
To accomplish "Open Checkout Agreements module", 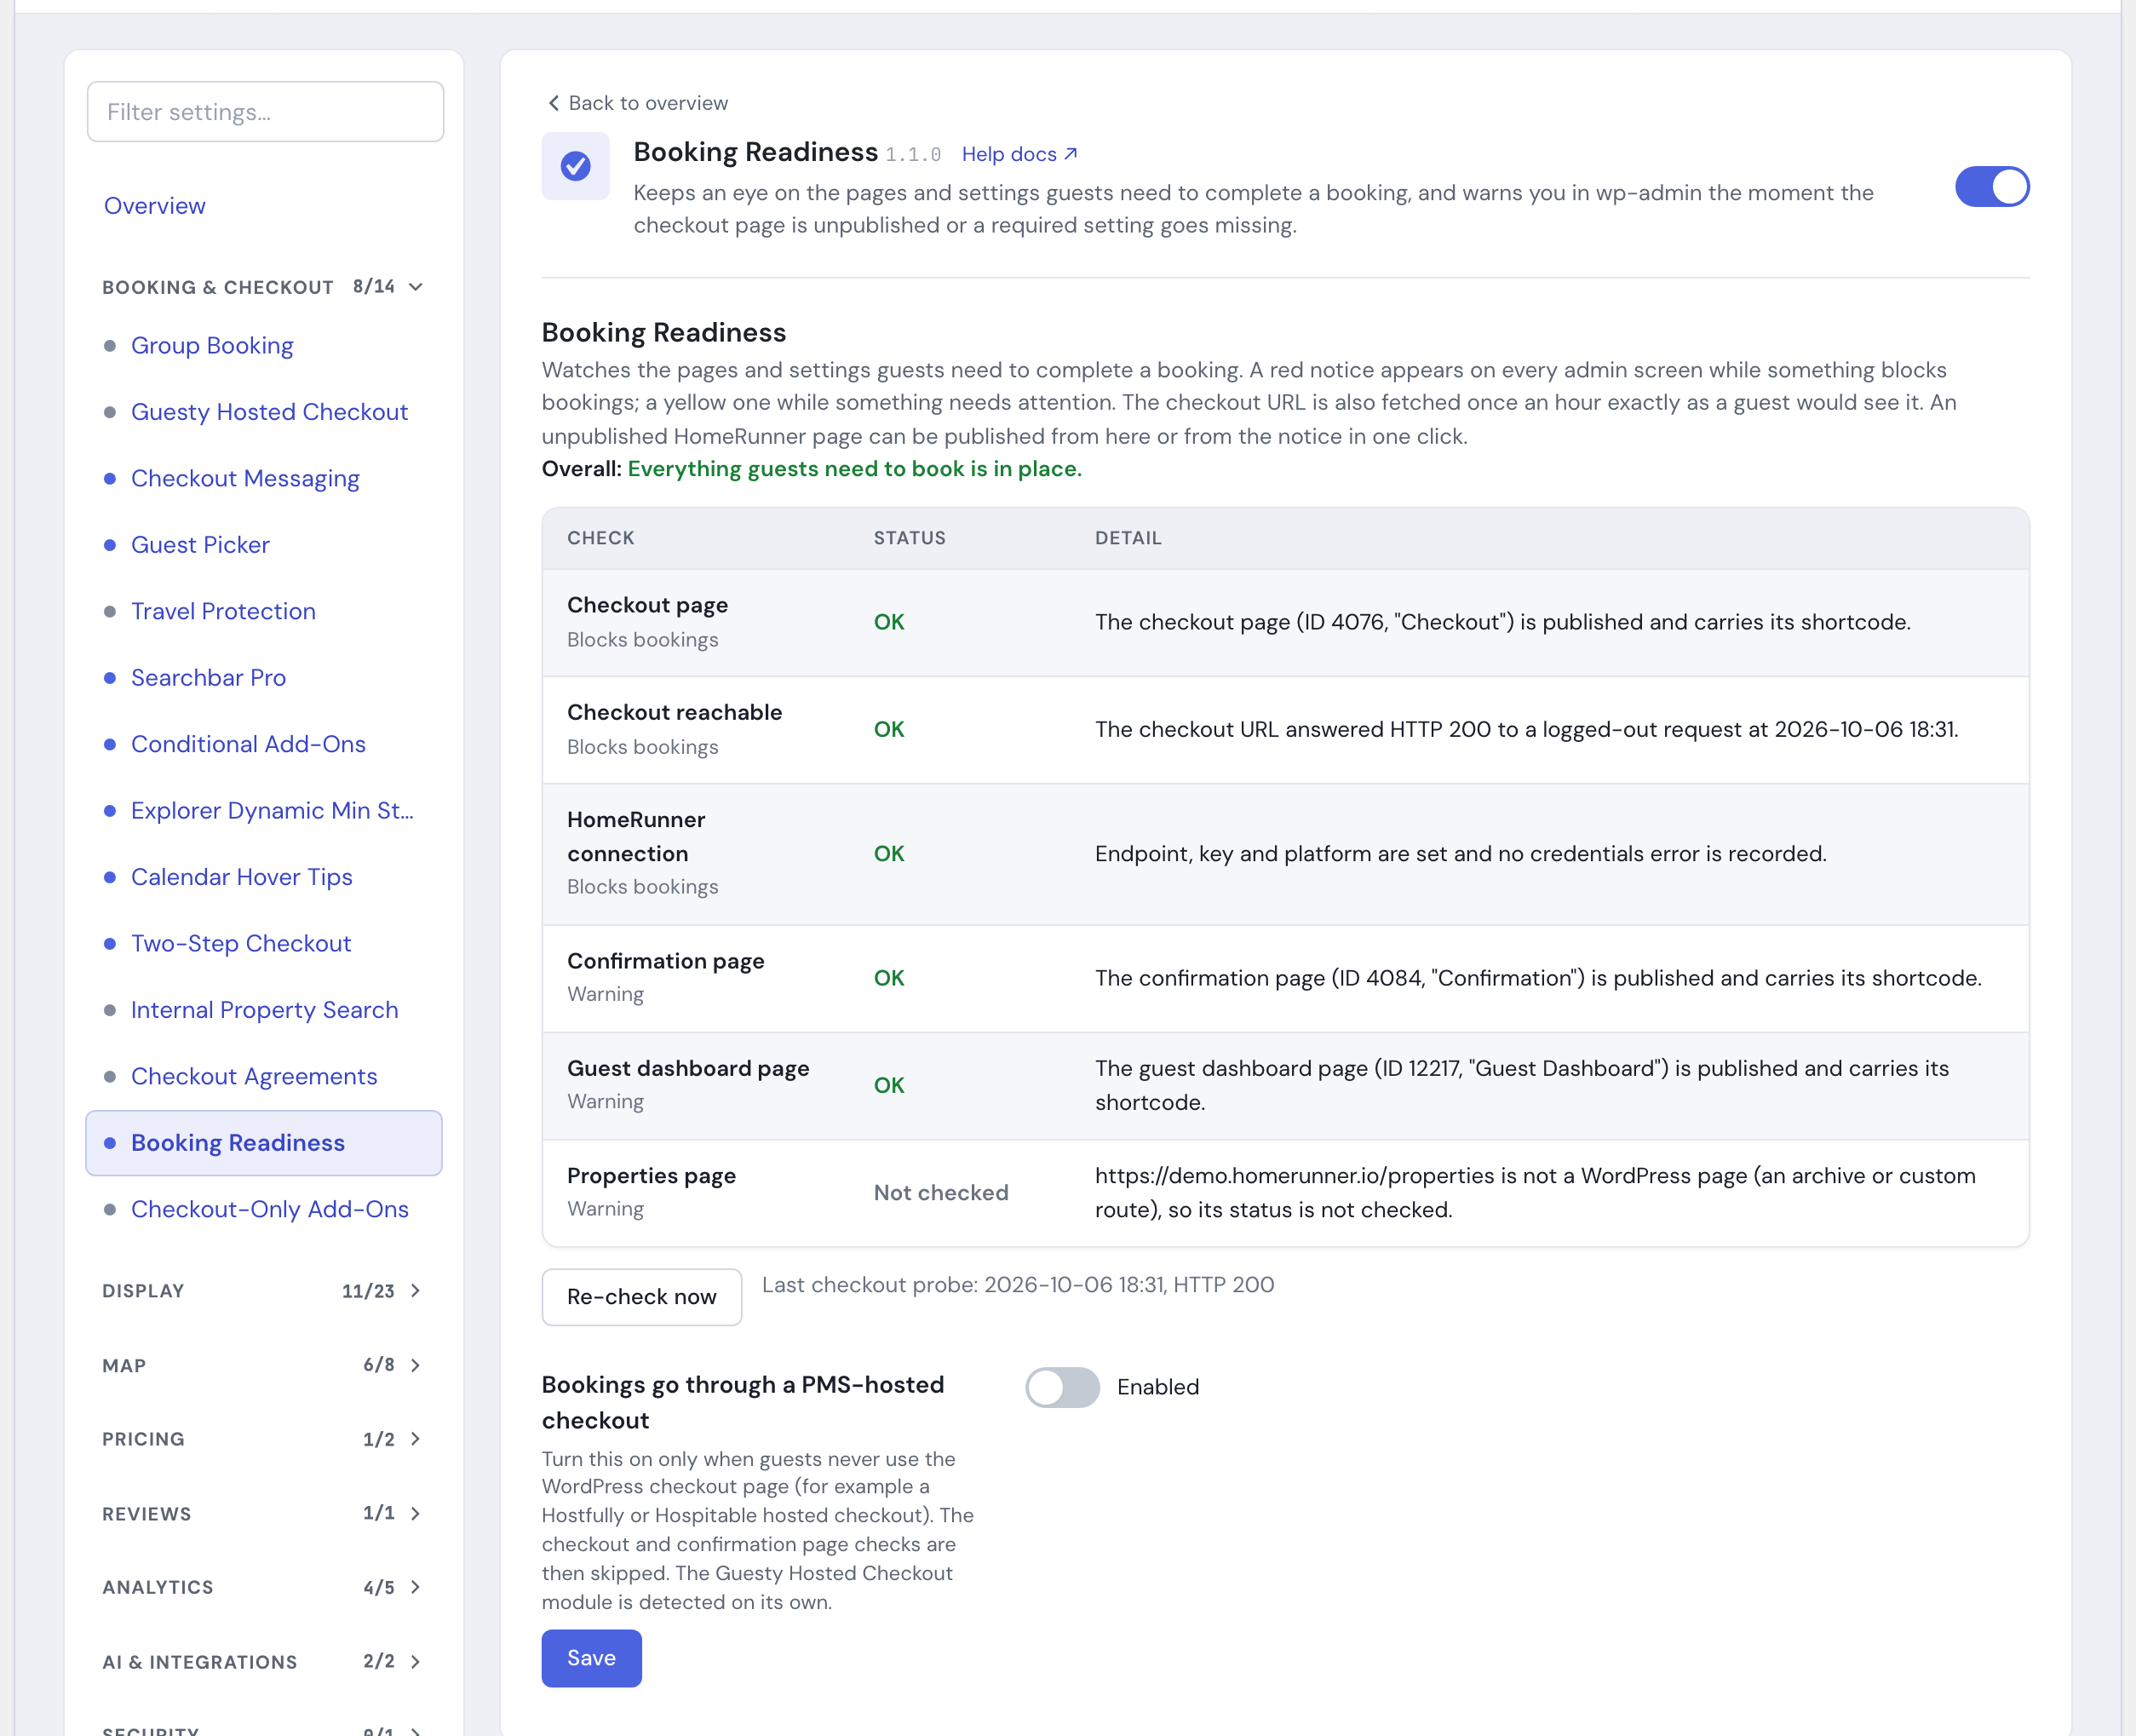I will coord(254,1076).
